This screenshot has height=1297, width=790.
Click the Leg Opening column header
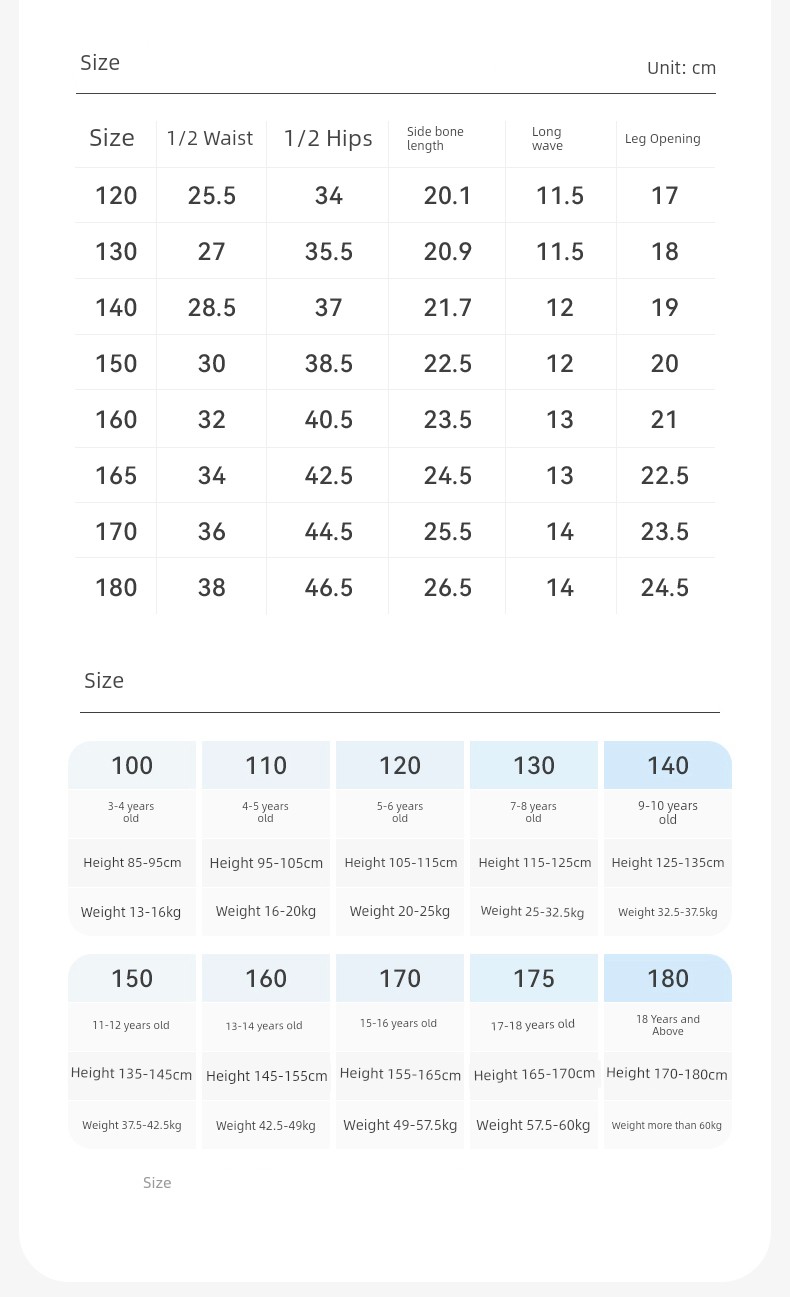coord(663,139)
